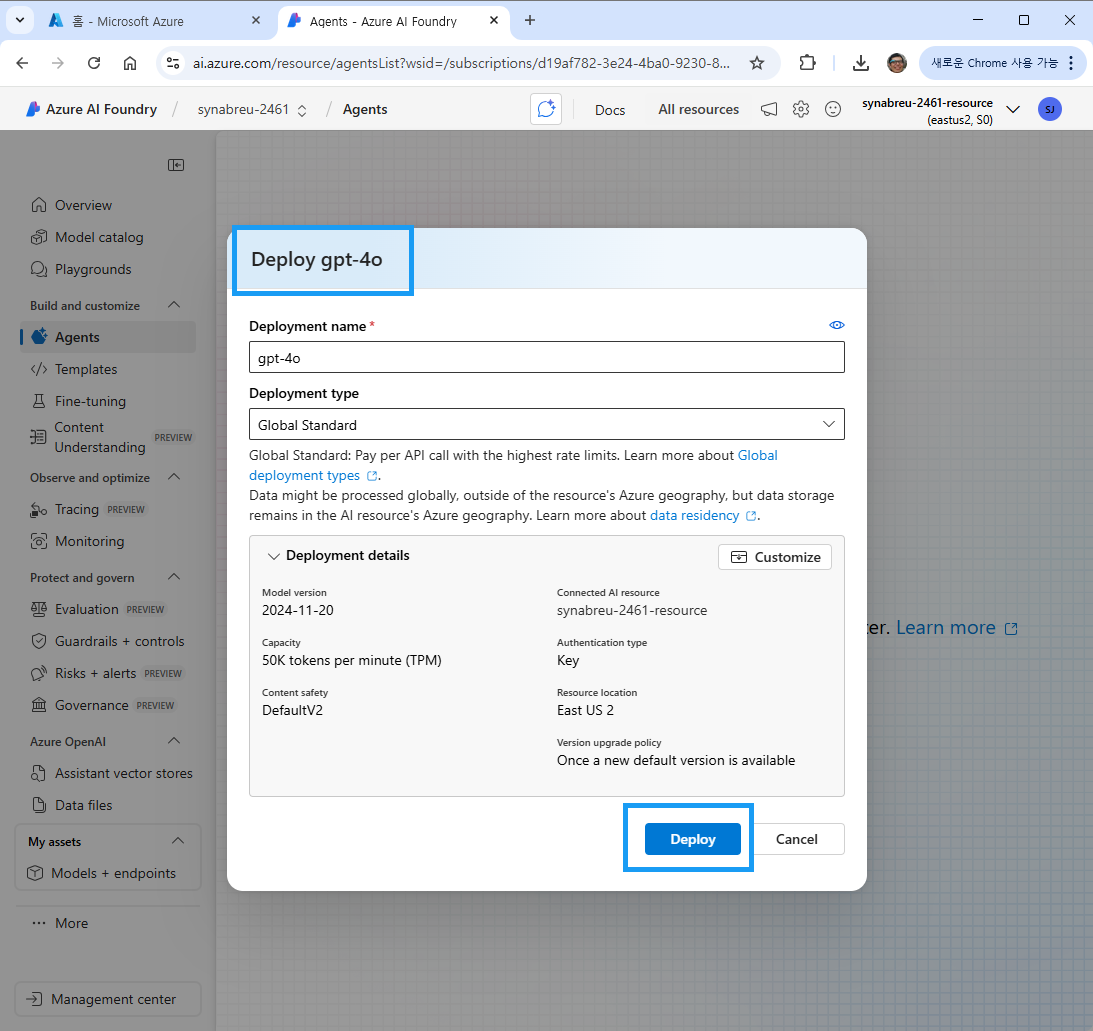Collapse the My assets section
The image size is (1093, 1031).
pyautogui.click(x=178, y=841)
